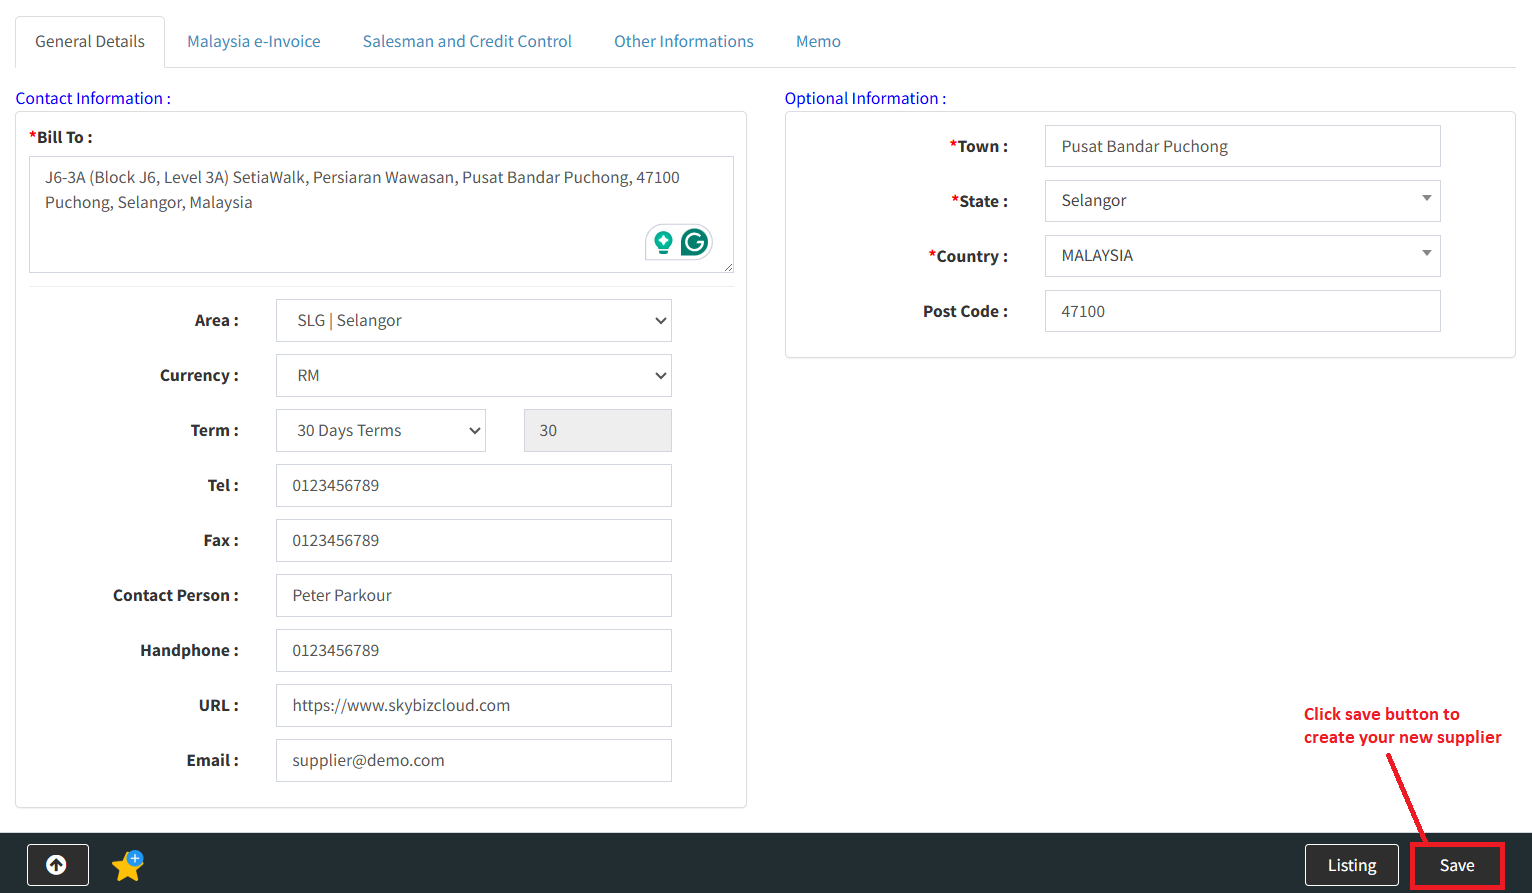1532x893 pixels.
Task: Select the Memo tab
Action: tap(818, 42)
